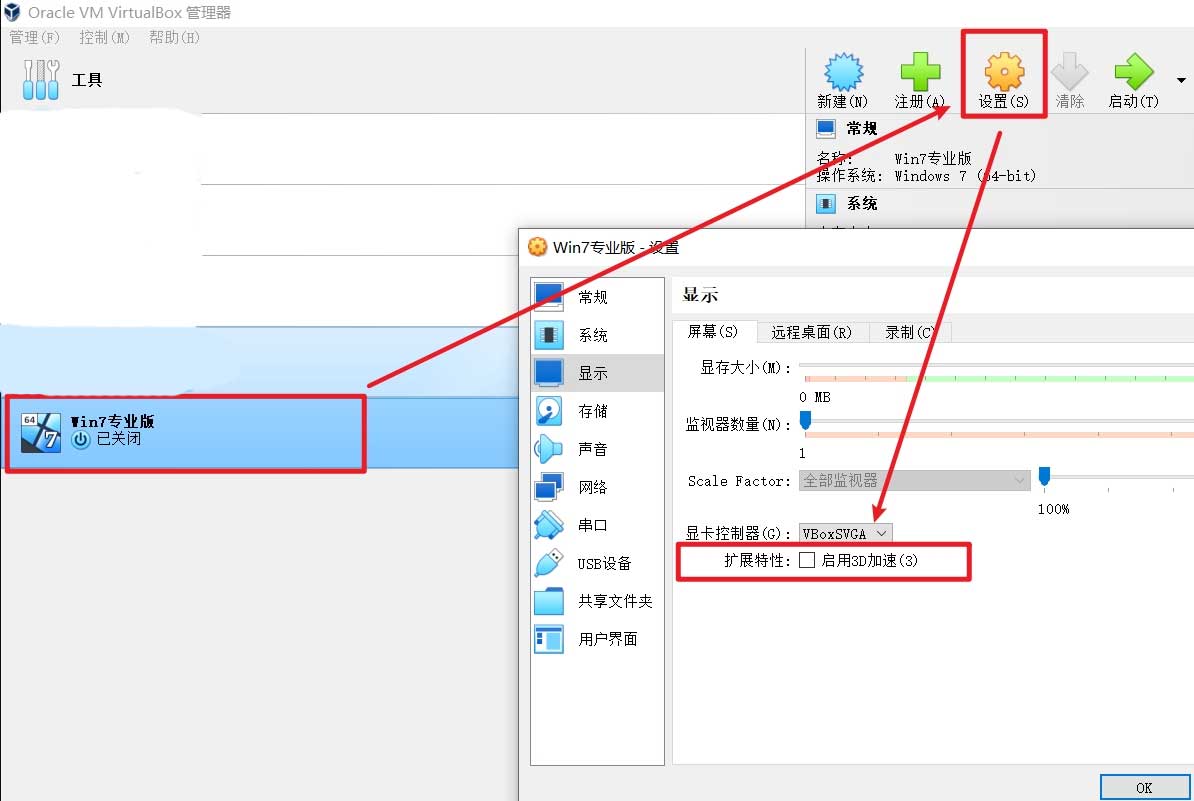Click the 显存大小 slider track
The width and height of the screenshot is (1194, 801).
coord(996,366)
